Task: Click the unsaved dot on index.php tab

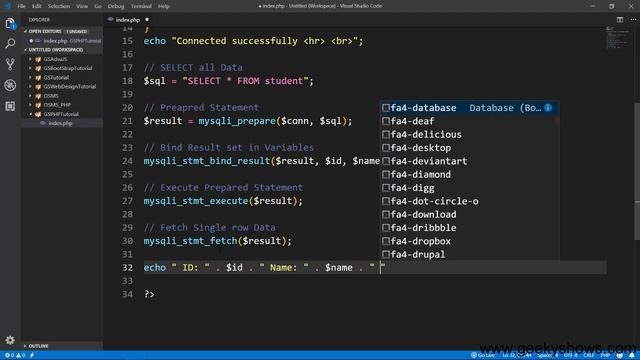Action: [x=147, y=20]
